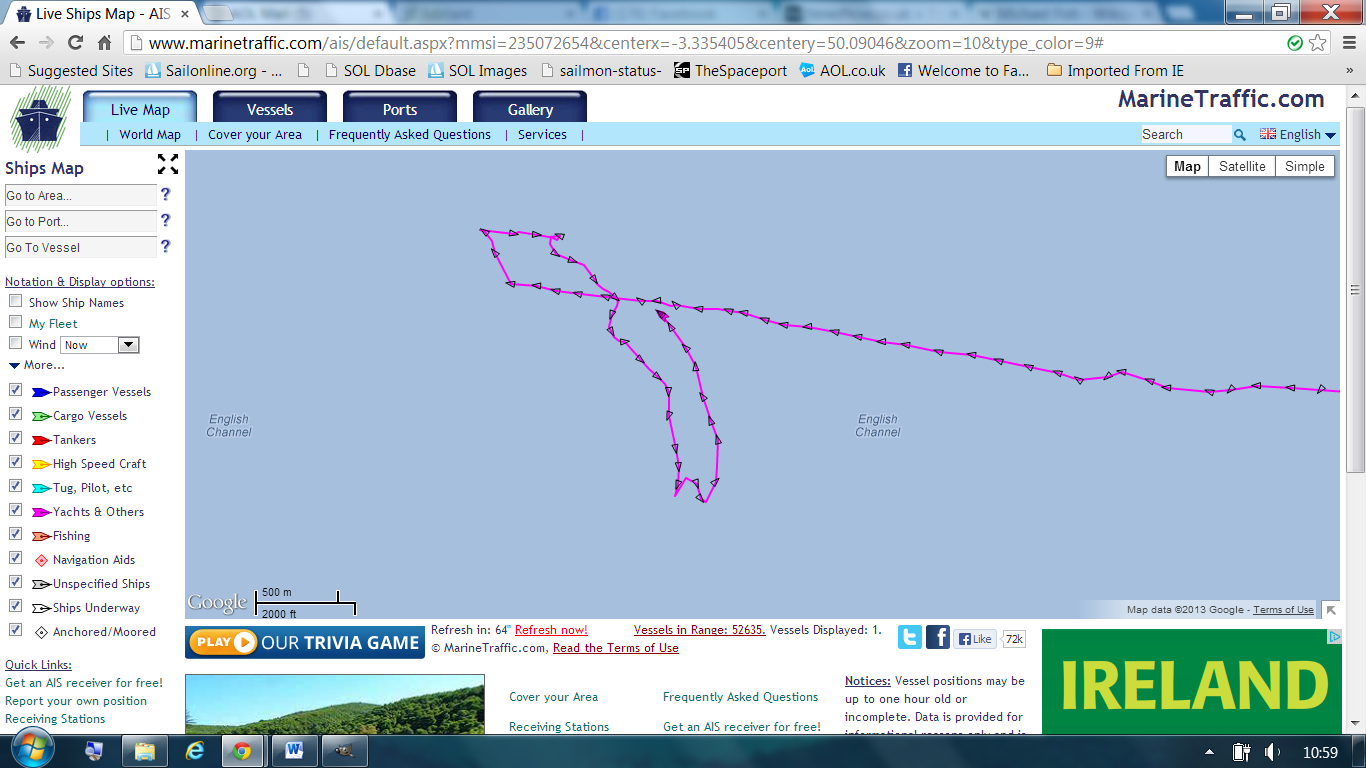
Task: Click the IRELAND advertisement banner
Action: [x=1192, y=681]
